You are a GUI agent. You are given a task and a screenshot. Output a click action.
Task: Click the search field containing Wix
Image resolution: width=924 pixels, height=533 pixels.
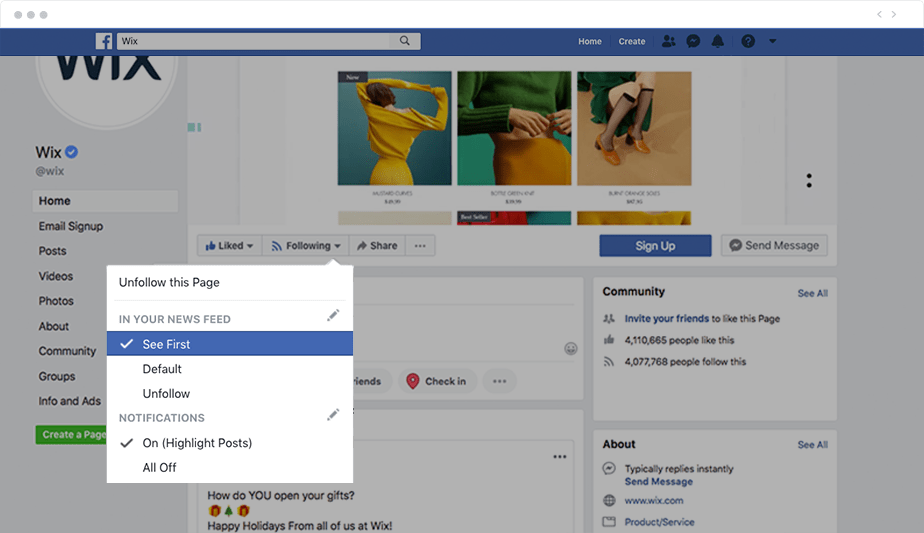[x=253, y=41]
